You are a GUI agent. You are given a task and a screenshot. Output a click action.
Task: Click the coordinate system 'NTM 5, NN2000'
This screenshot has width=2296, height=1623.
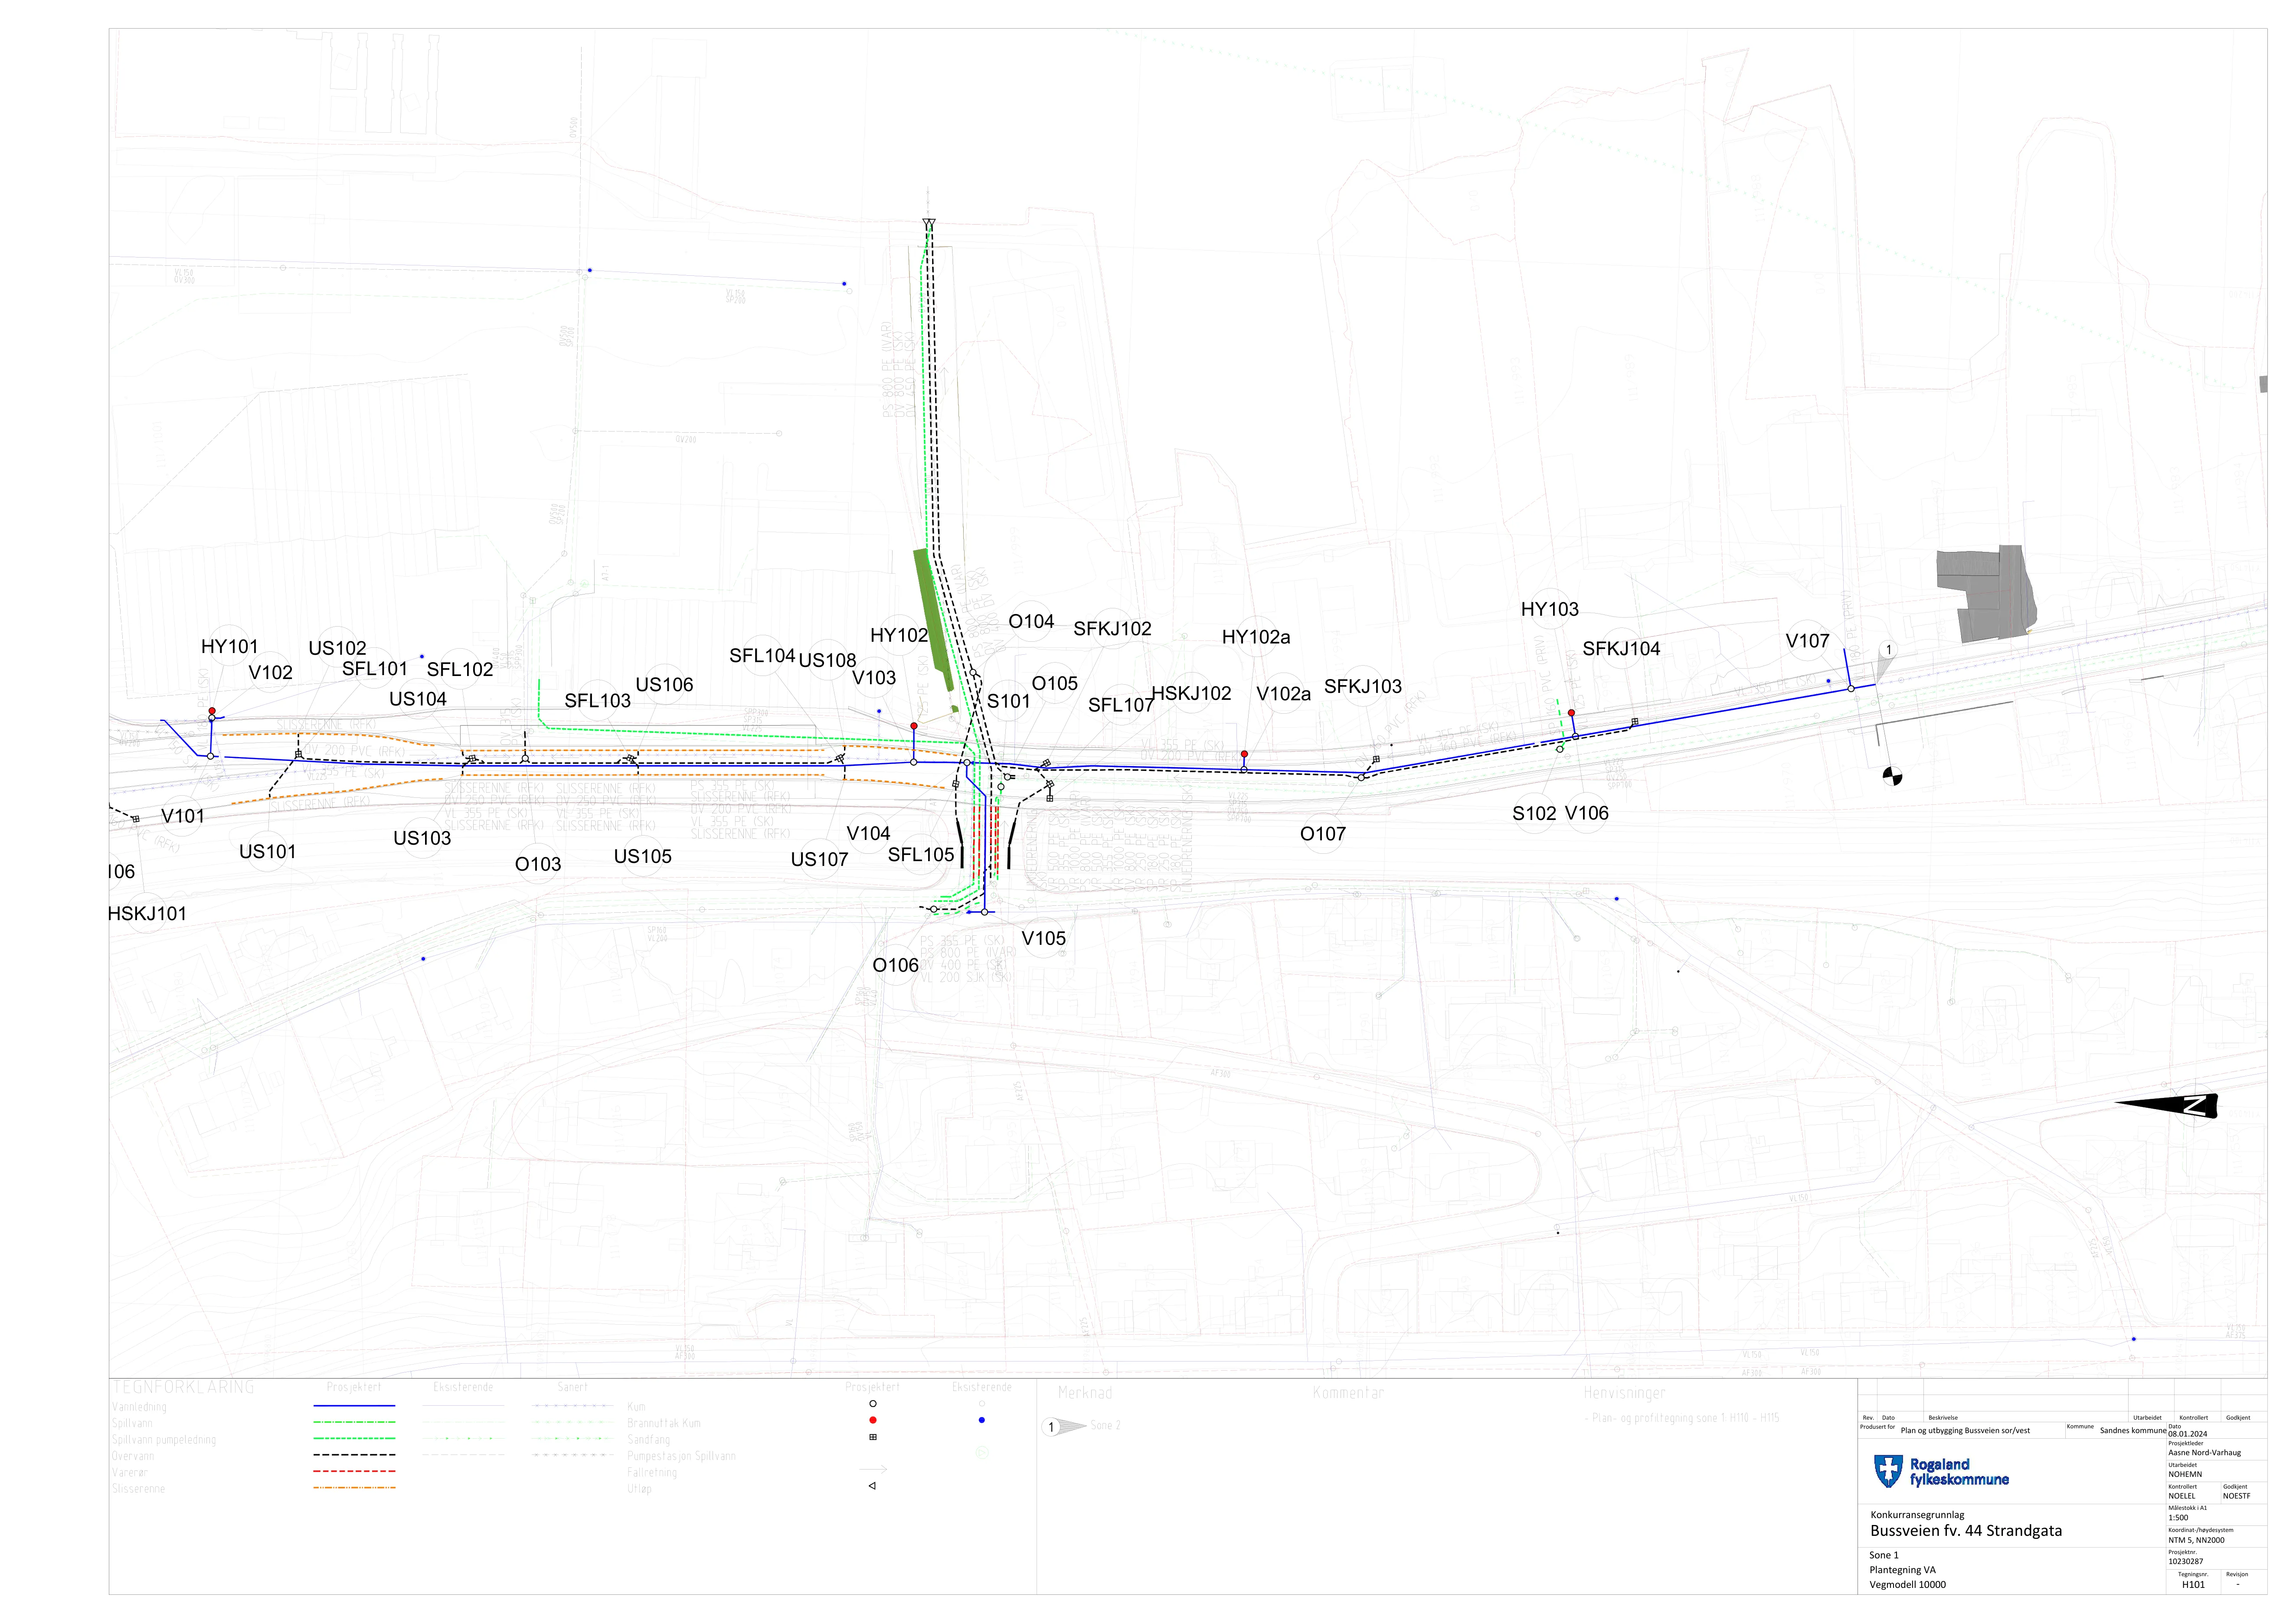2197,1540
